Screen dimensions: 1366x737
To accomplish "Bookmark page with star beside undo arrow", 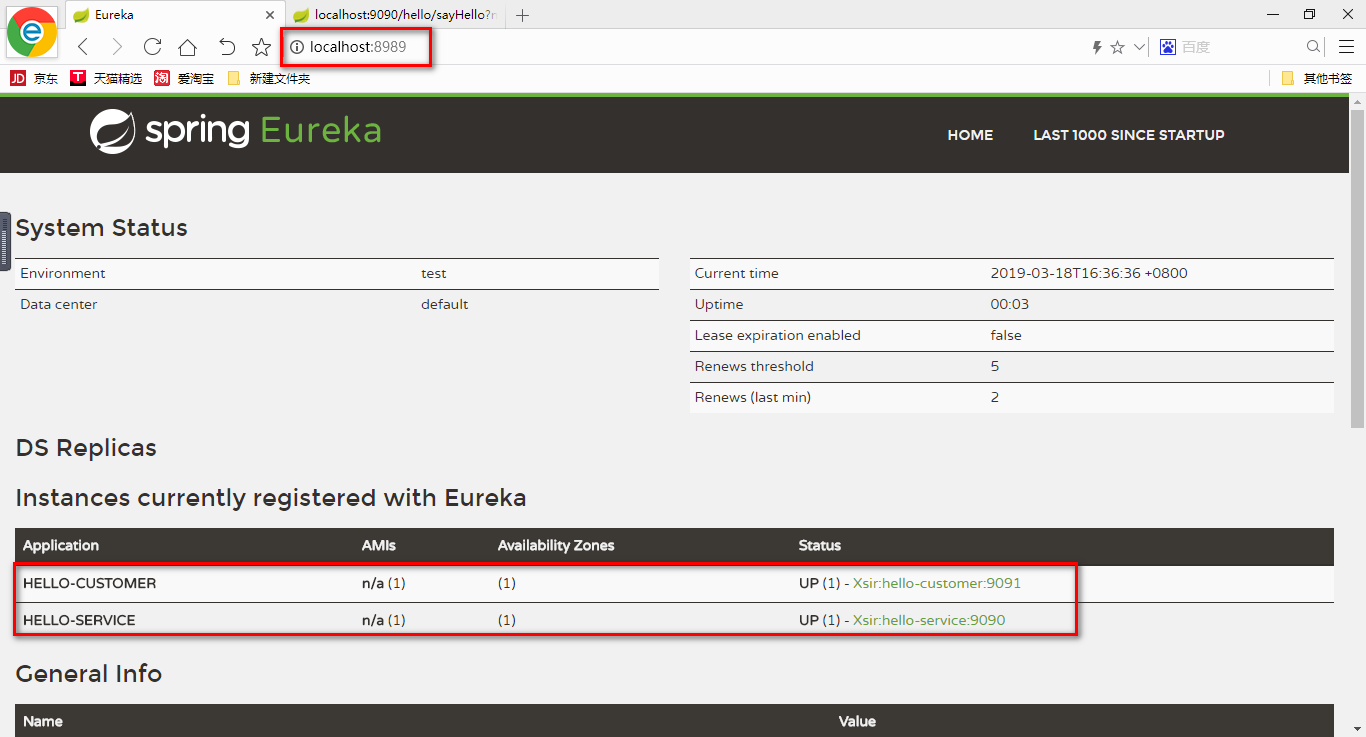I will tap(261, 47).
